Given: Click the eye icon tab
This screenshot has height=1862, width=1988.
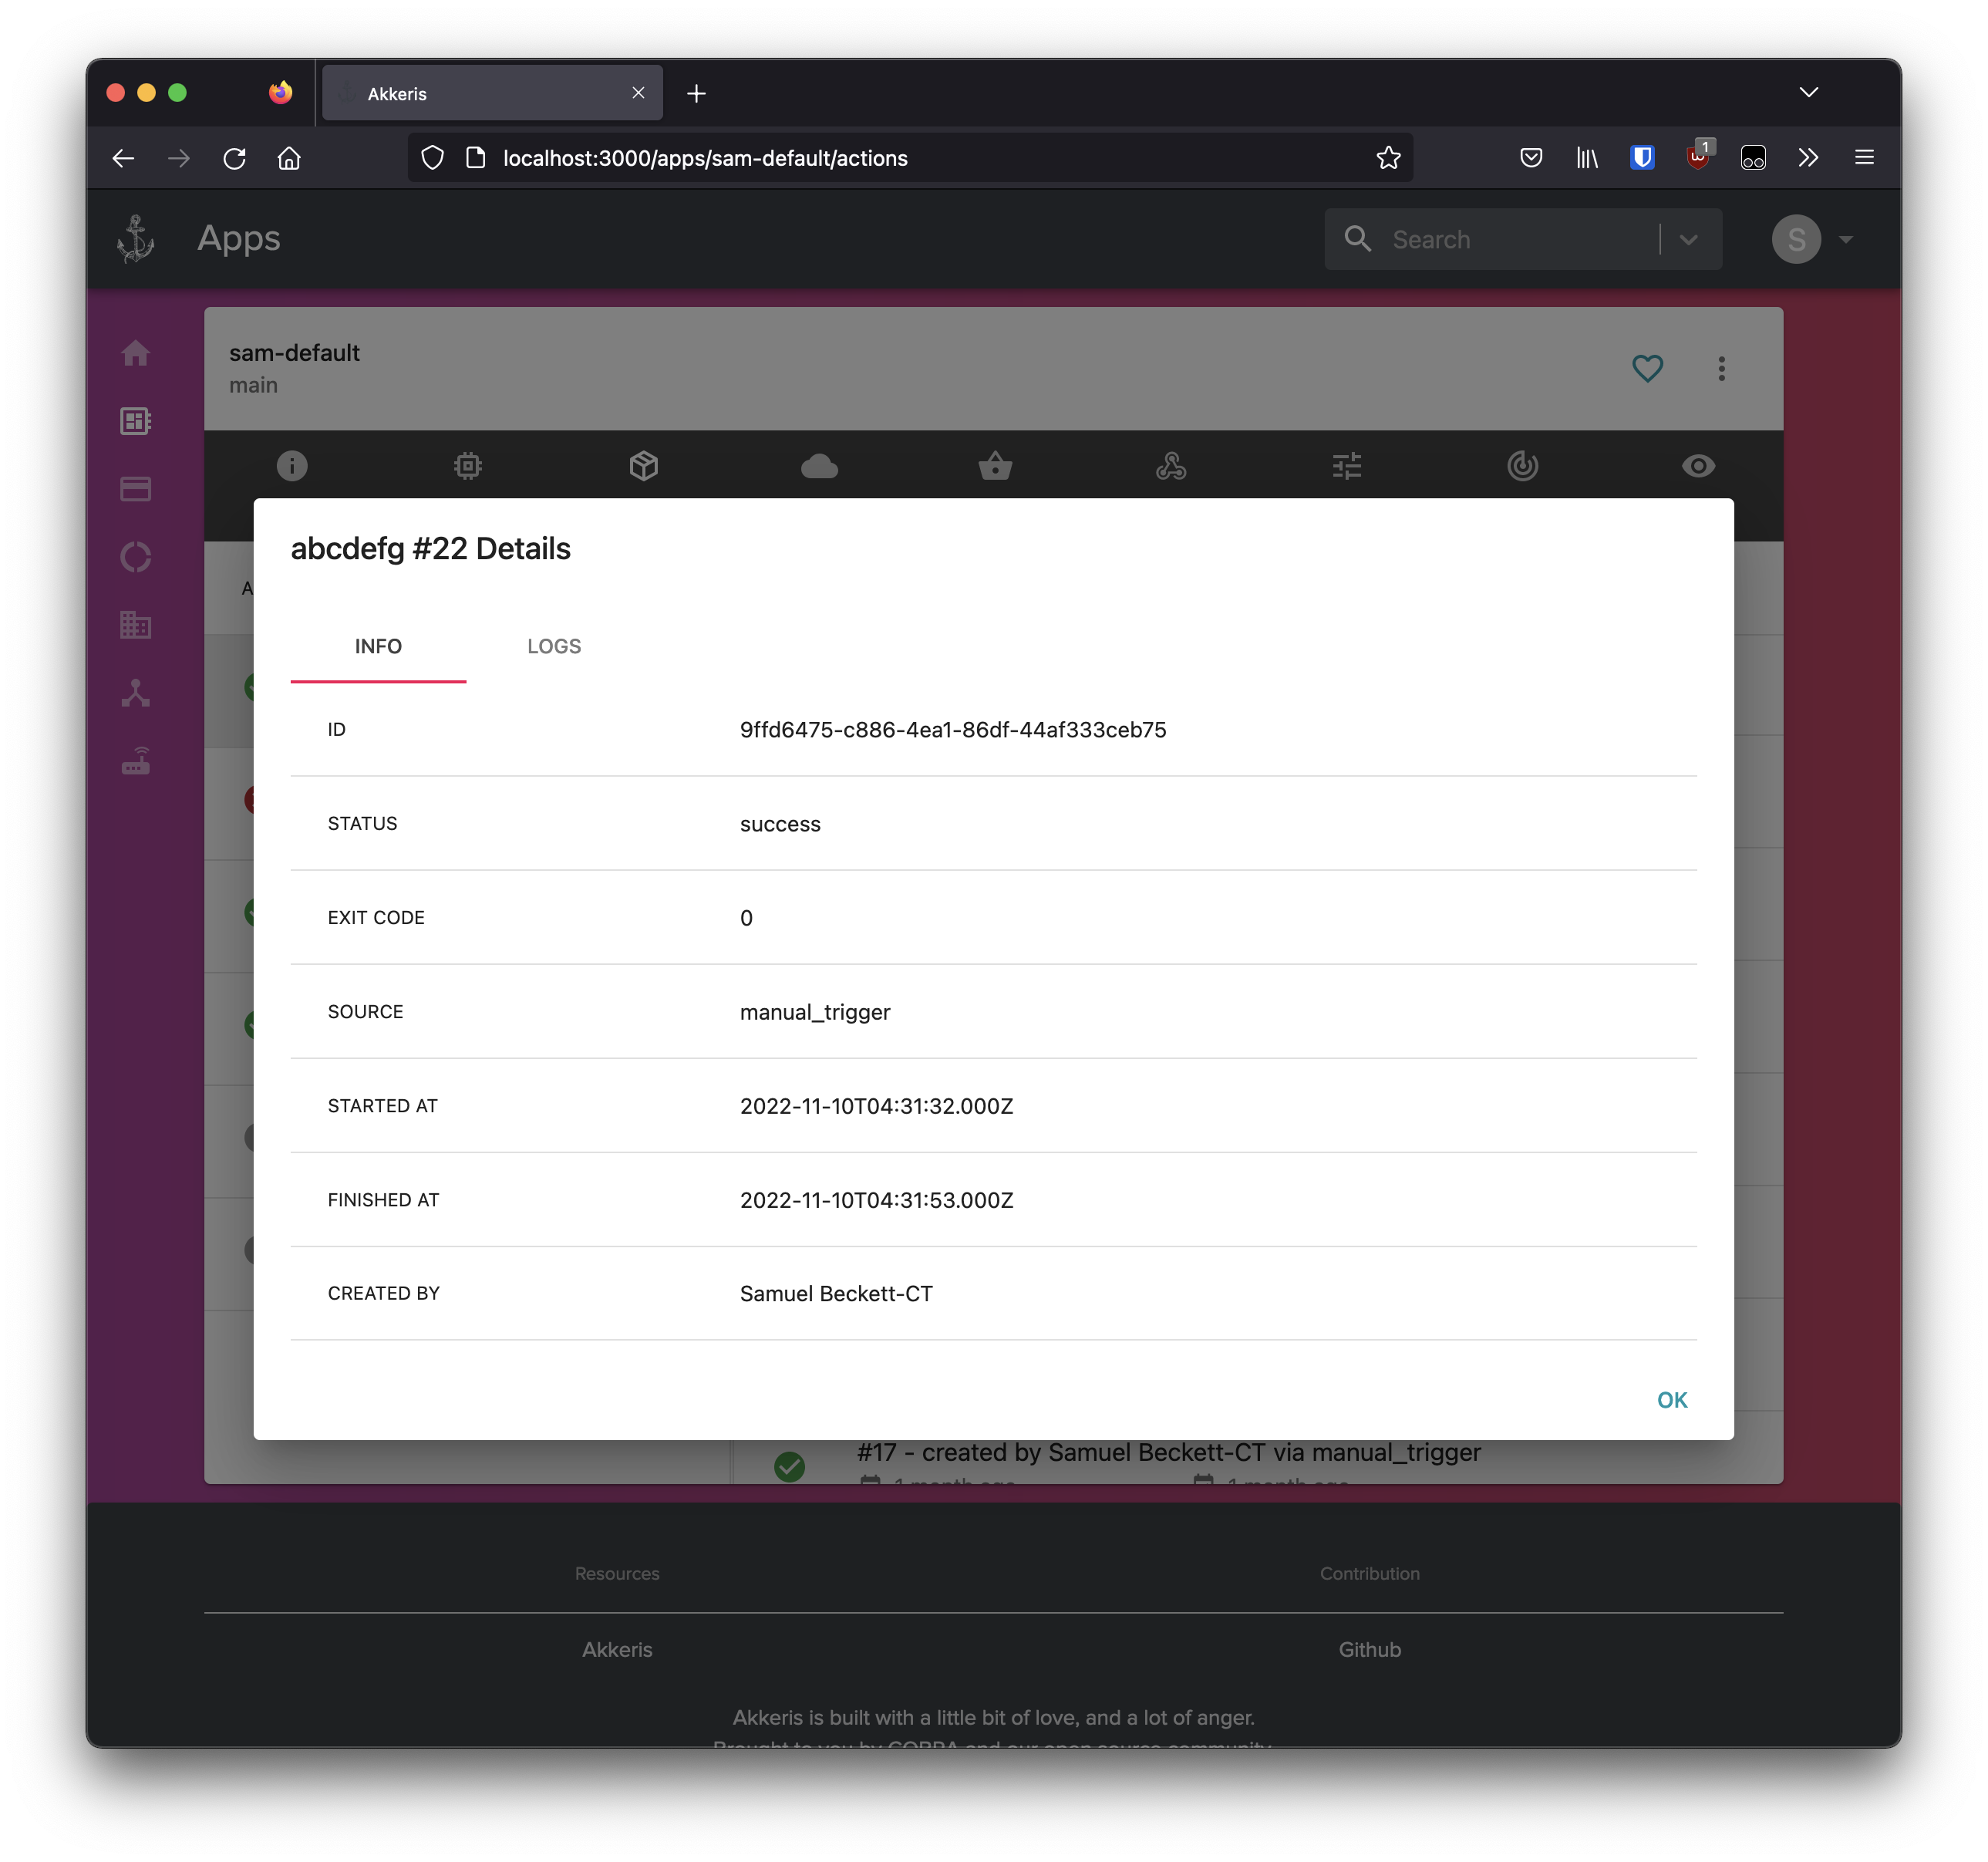Looking at the screenshot, I should tap(1698, 466).
